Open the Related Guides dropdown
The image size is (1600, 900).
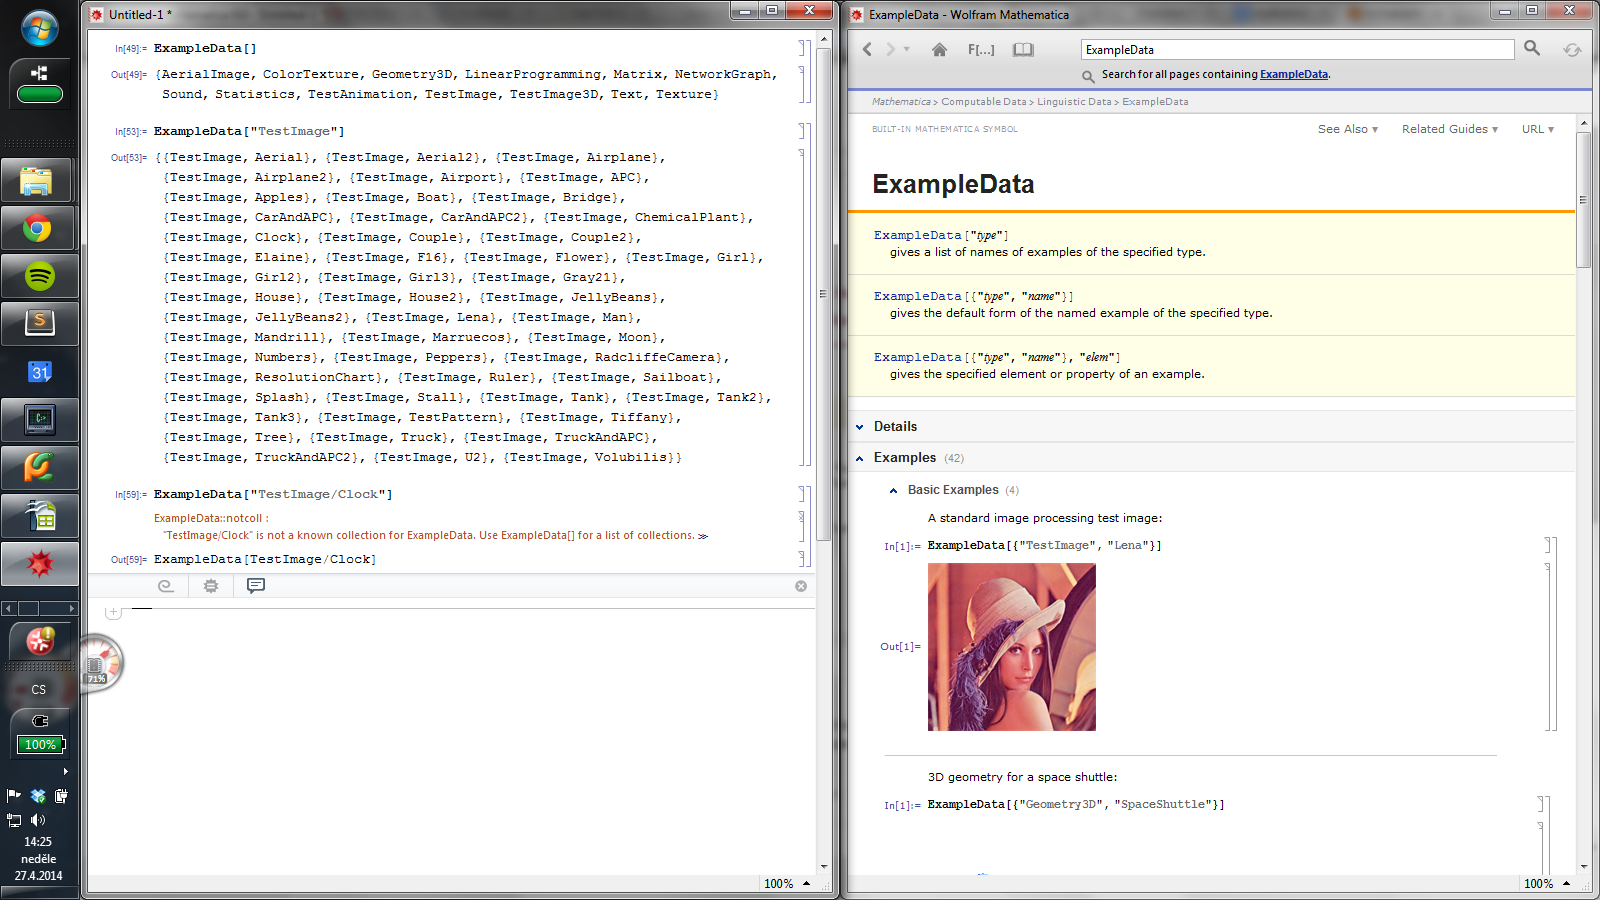[1450, 129]
